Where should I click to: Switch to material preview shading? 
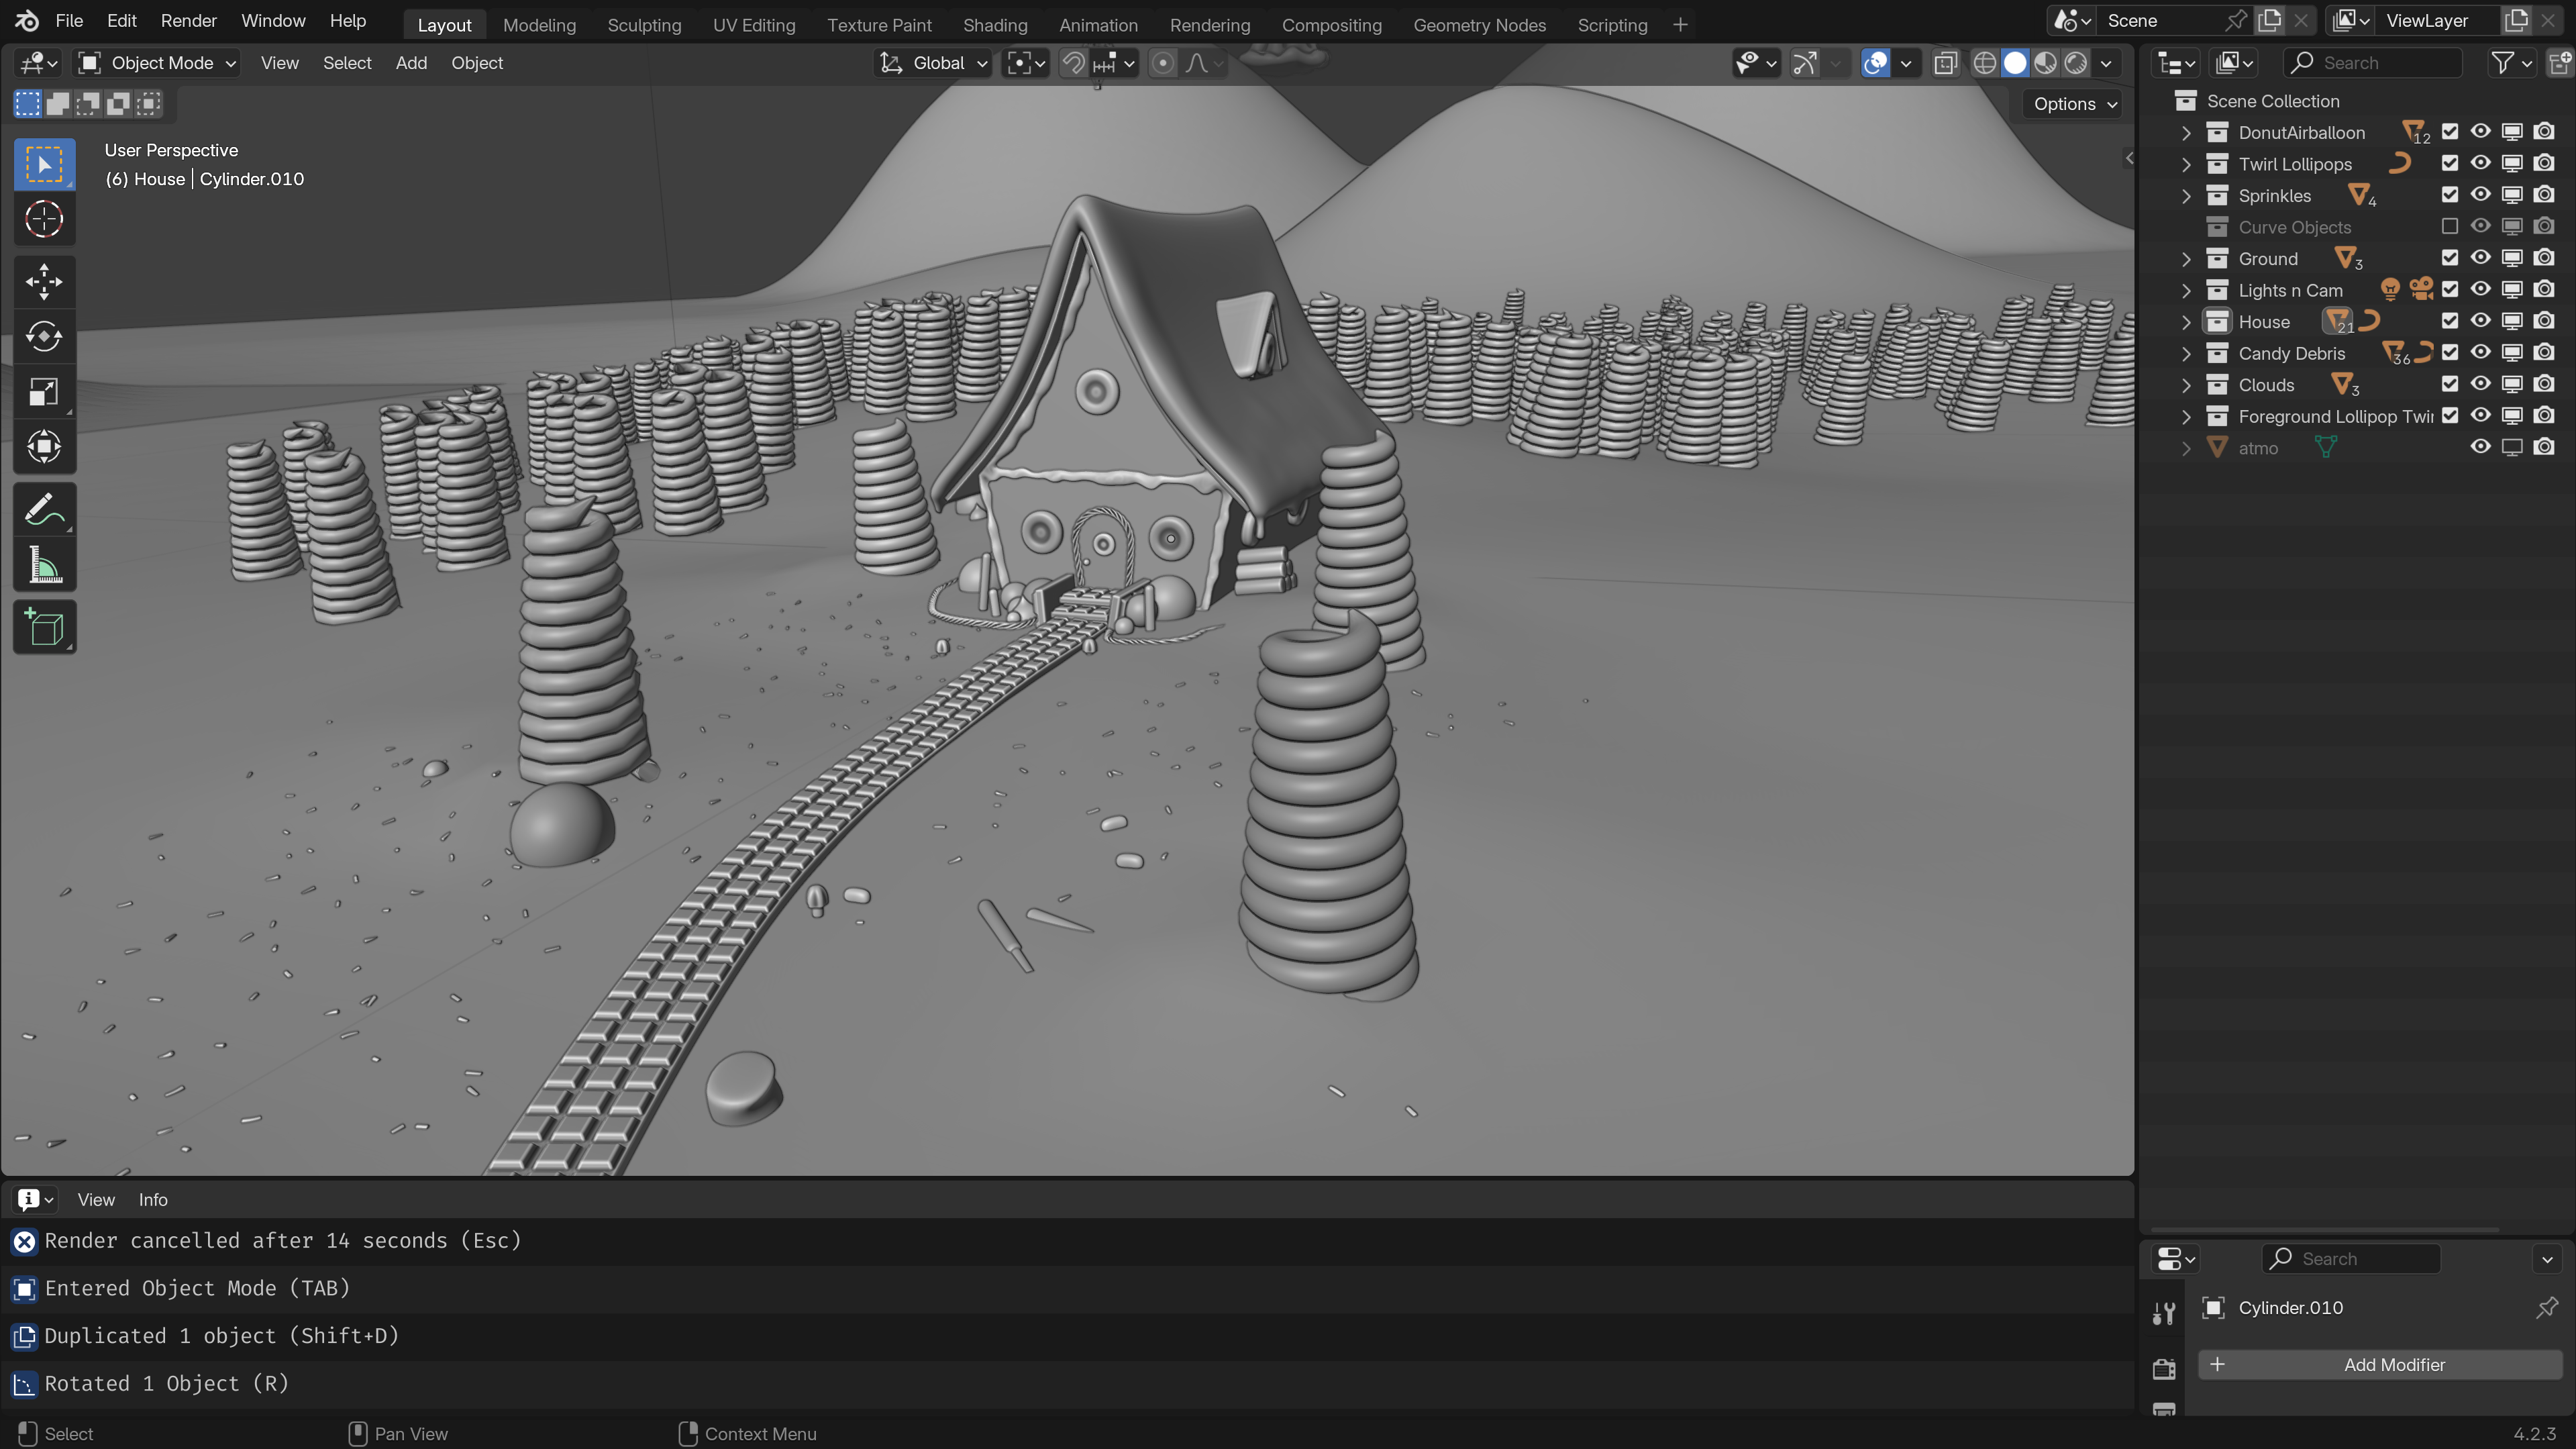click(2045, 63)
